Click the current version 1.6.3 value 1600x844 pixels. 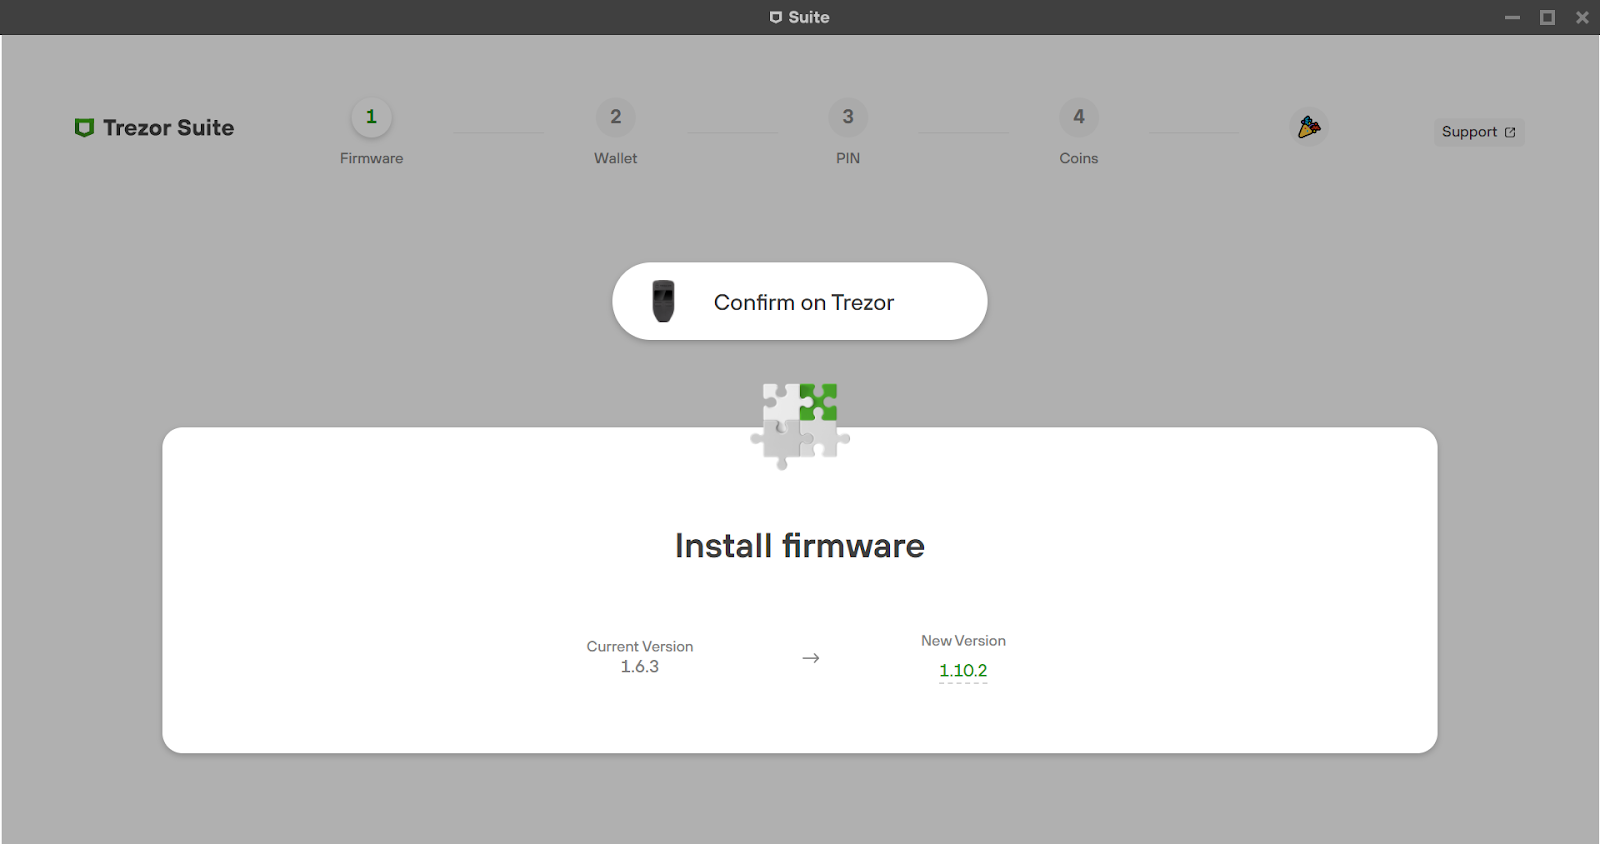(x=640, y=667)
